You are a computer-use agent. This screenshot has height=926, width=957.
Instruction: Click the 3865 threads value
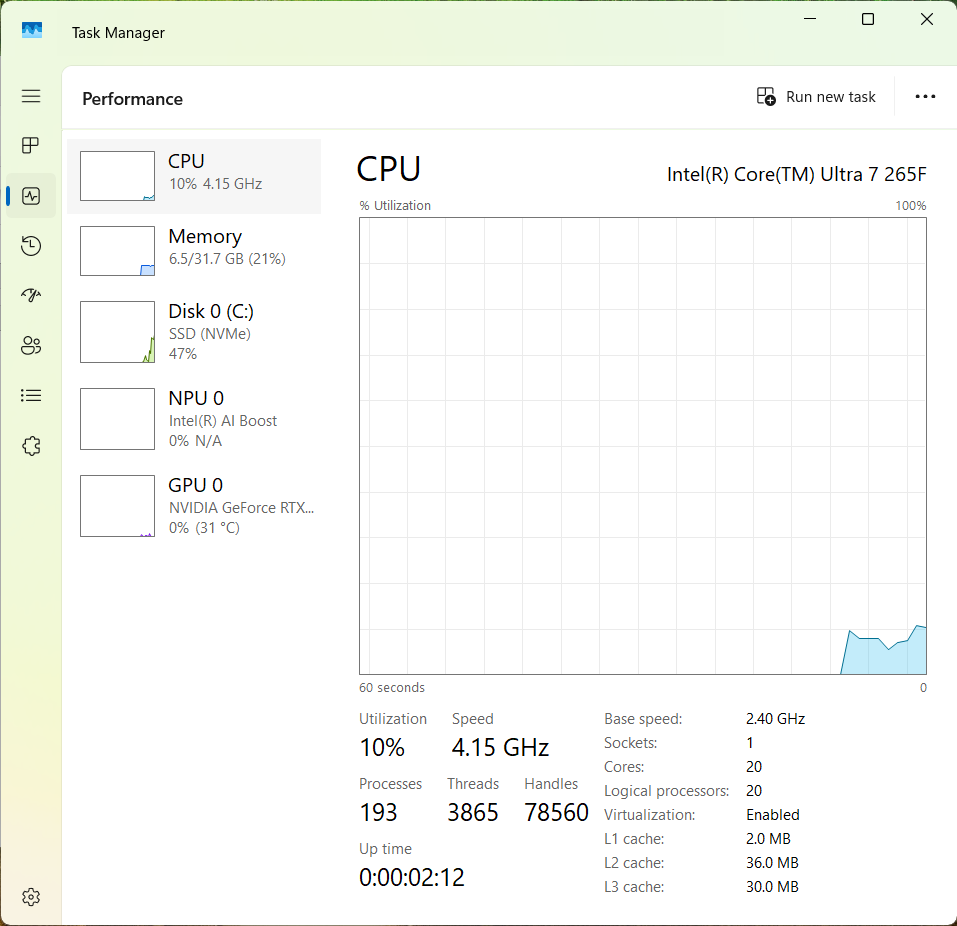pos(473,812)
